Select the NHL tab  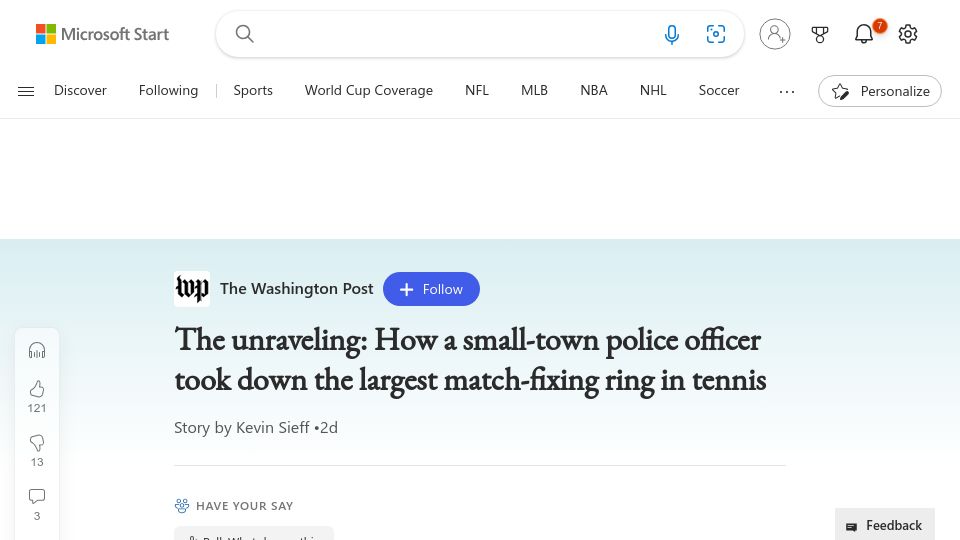point(653,91)
